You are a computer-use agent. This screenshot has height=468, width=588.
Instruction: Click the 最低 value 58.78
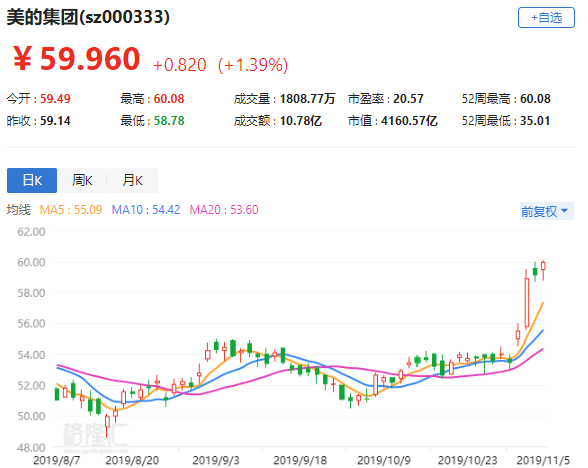click(169, 121)
